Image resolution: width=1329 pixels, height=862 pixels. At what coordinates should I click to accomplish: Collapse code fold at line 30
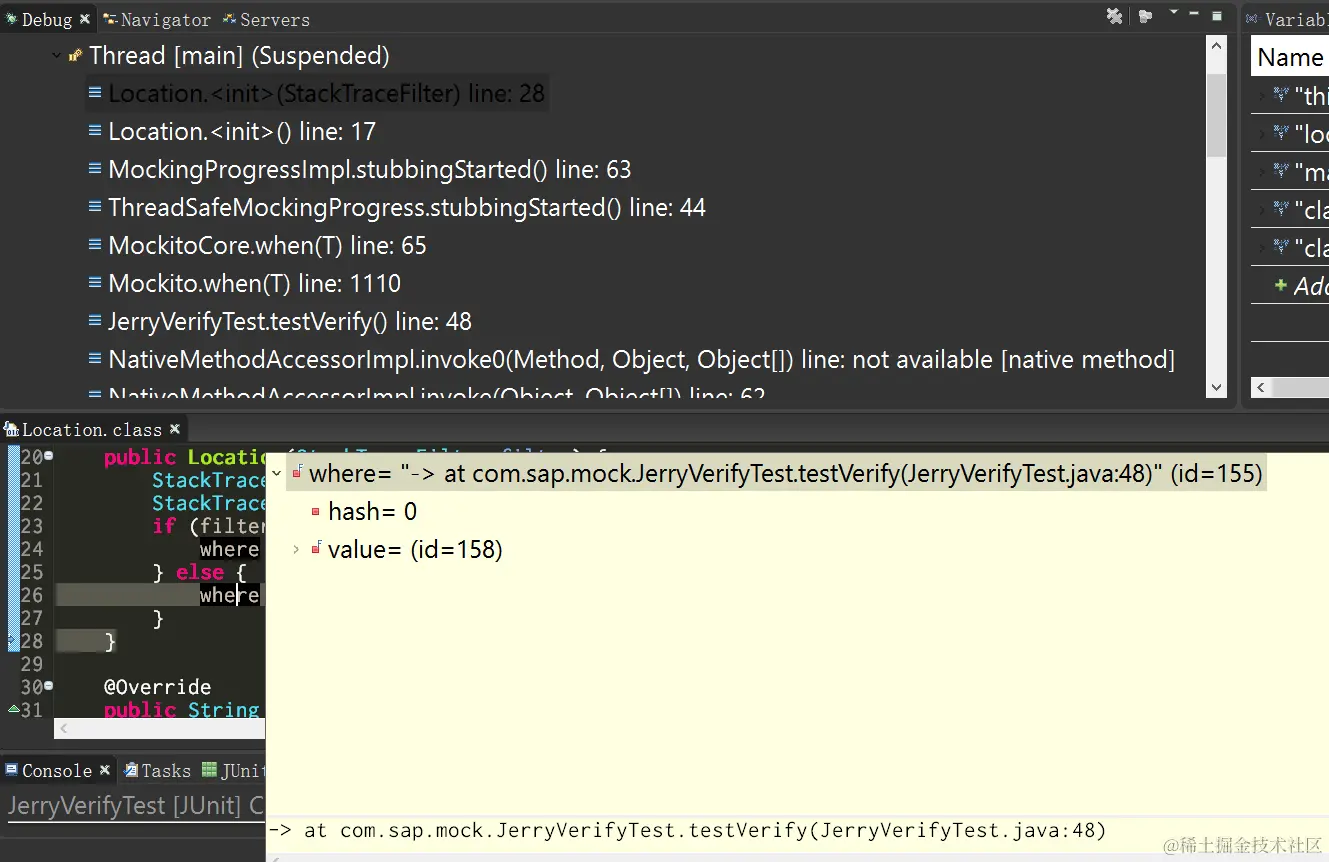coord(49,686)
